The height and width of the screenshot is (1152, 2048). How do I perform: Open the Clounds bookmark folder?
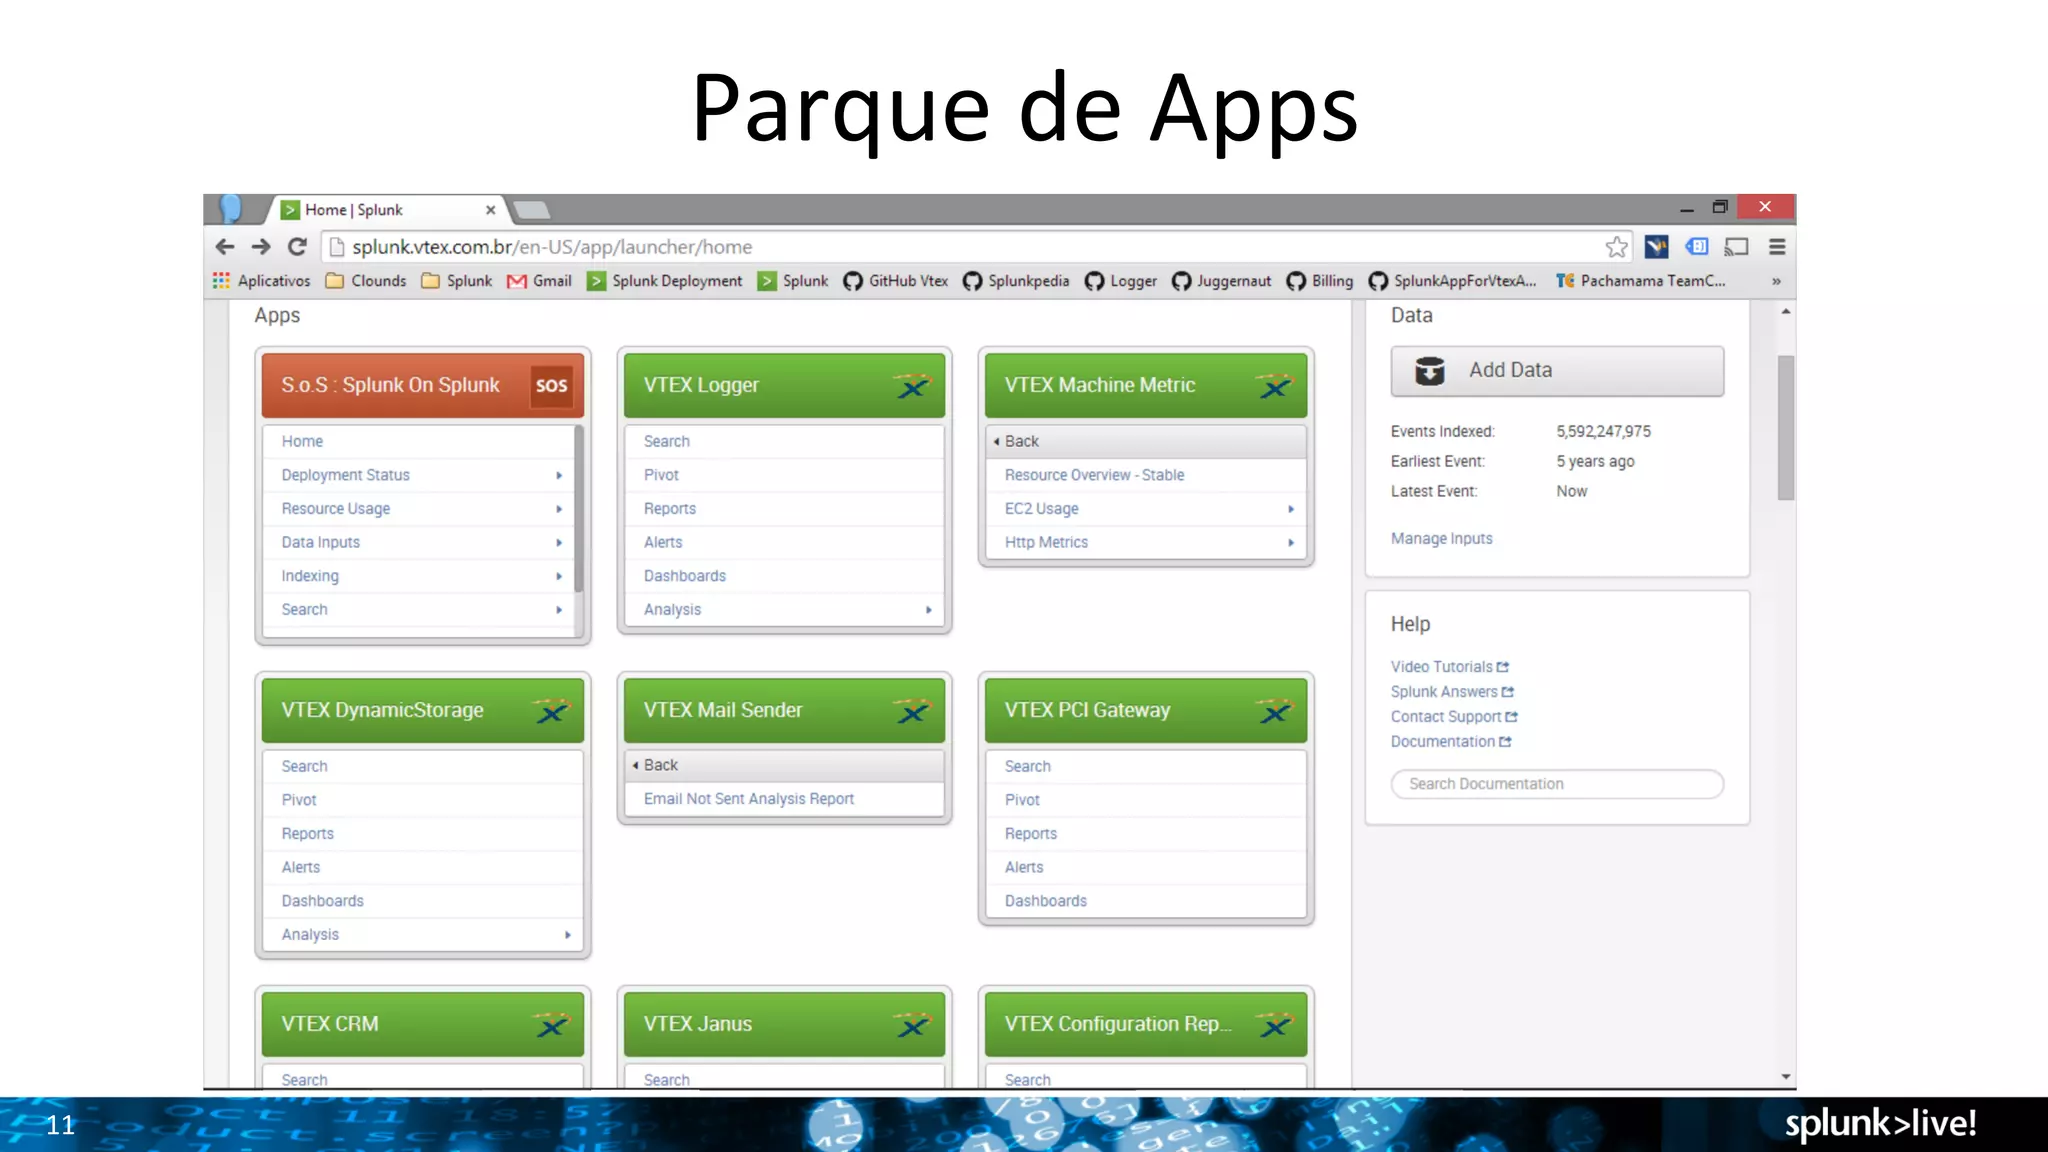point(366,281)
